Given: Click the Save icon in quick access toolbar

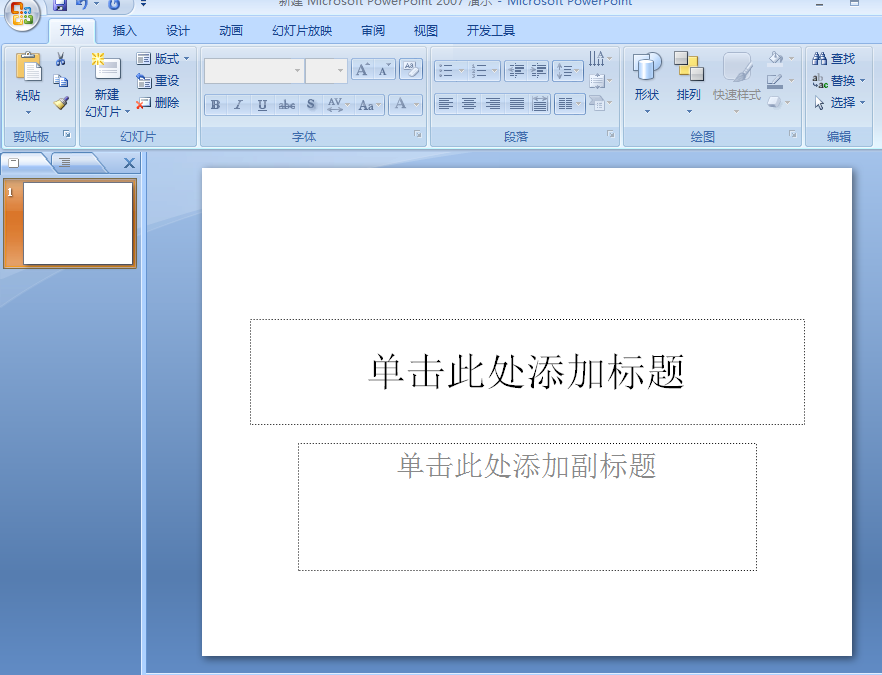Looking at the screenshot, I should point(60,5).
